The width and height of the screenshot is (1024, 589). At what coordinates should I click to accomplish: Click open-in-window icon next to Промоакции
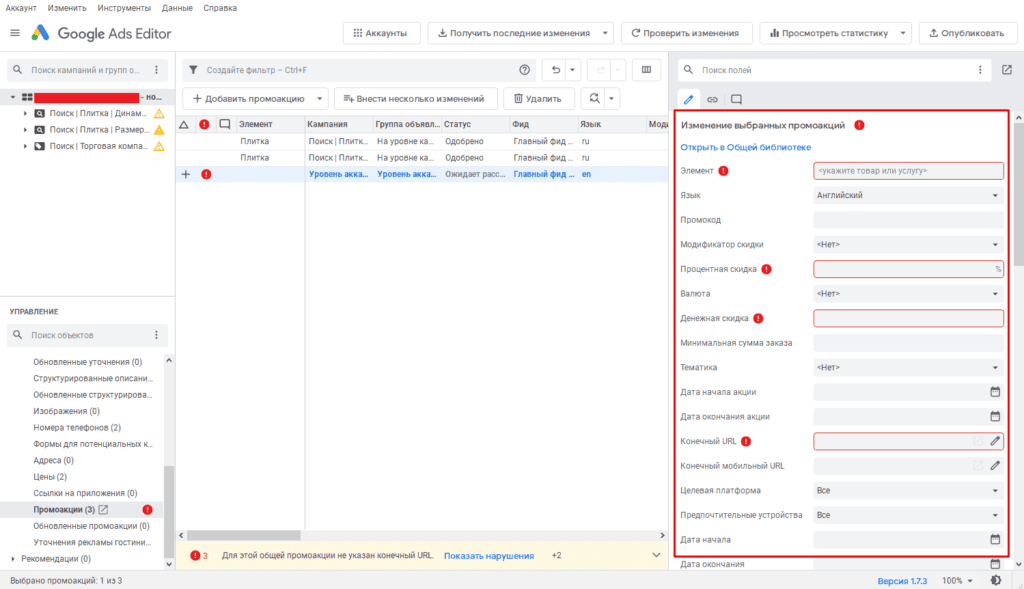click(x=103, y=509)
